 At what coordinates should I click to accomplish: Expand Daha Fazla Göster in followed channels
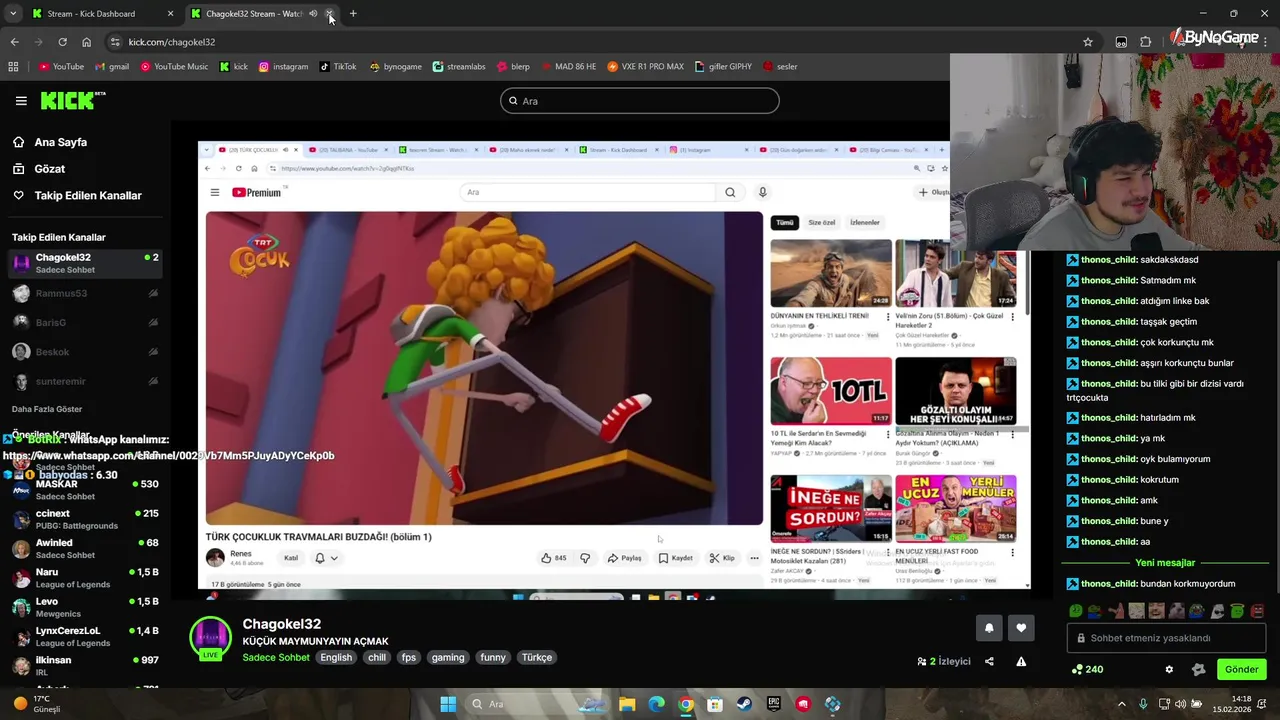pos(47,409)
